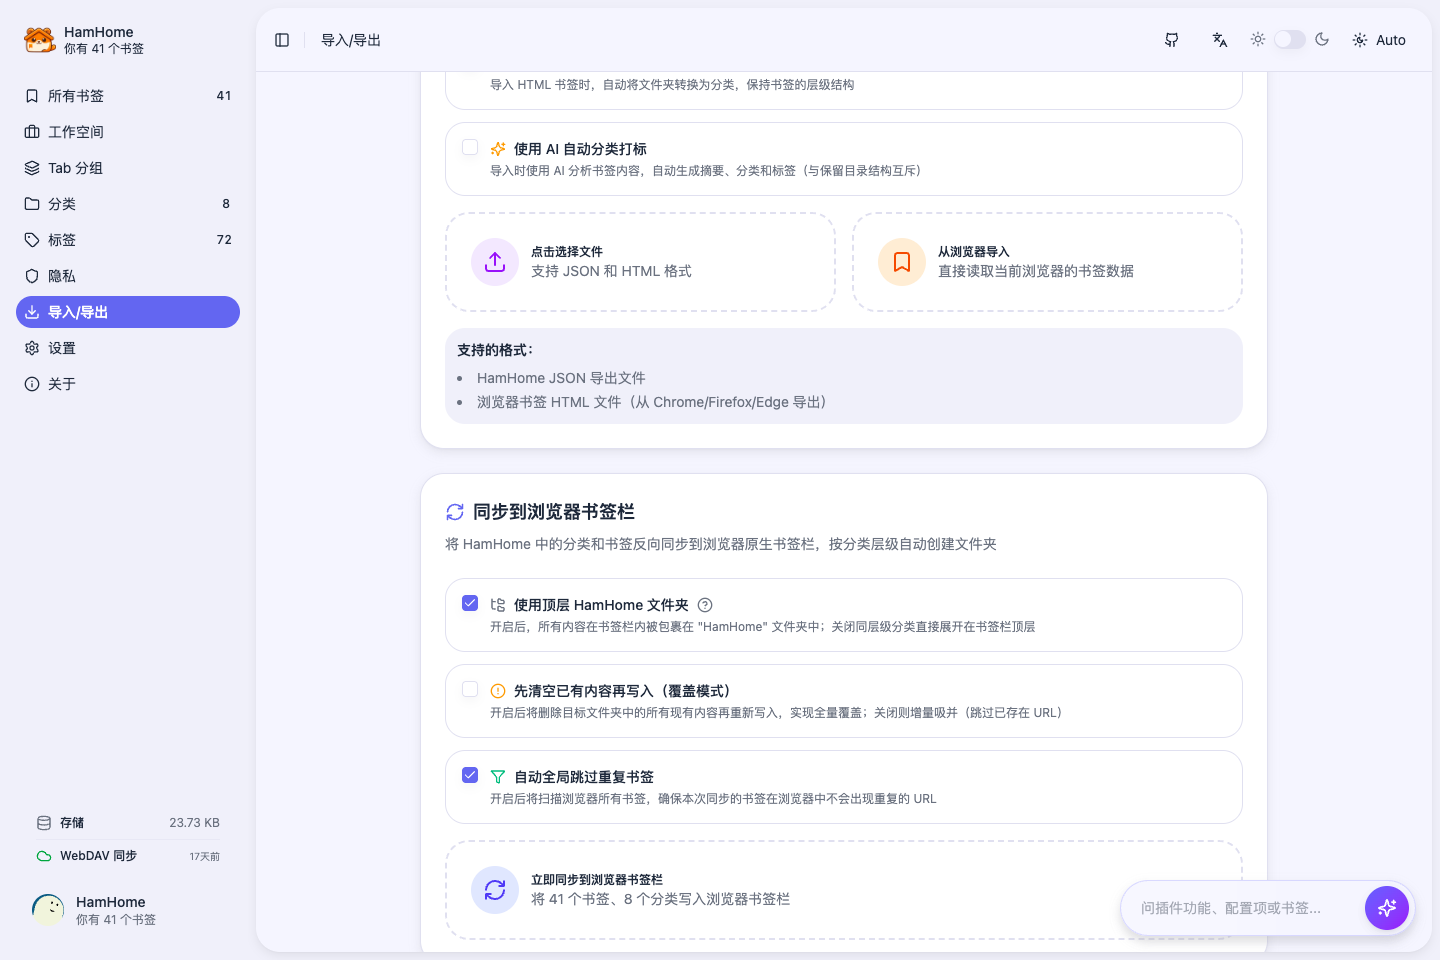Click the circular sync icon in 立即同步 card
Screen dimensions: 1440x960
click(x=495, y=890)
